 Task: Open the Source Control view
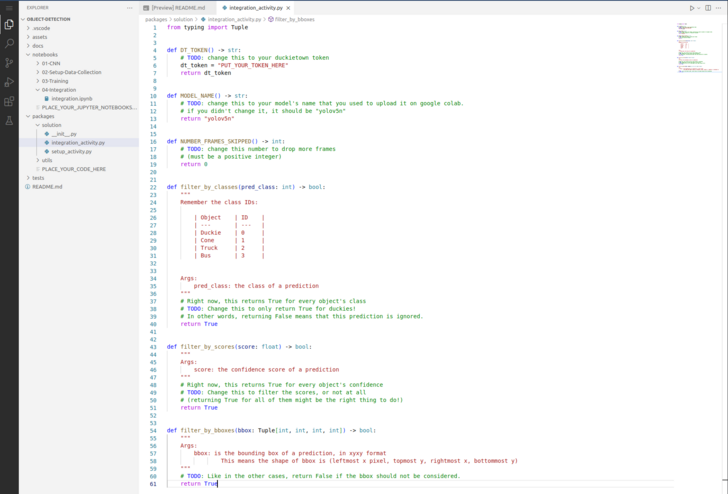click(x=9, y=63)
